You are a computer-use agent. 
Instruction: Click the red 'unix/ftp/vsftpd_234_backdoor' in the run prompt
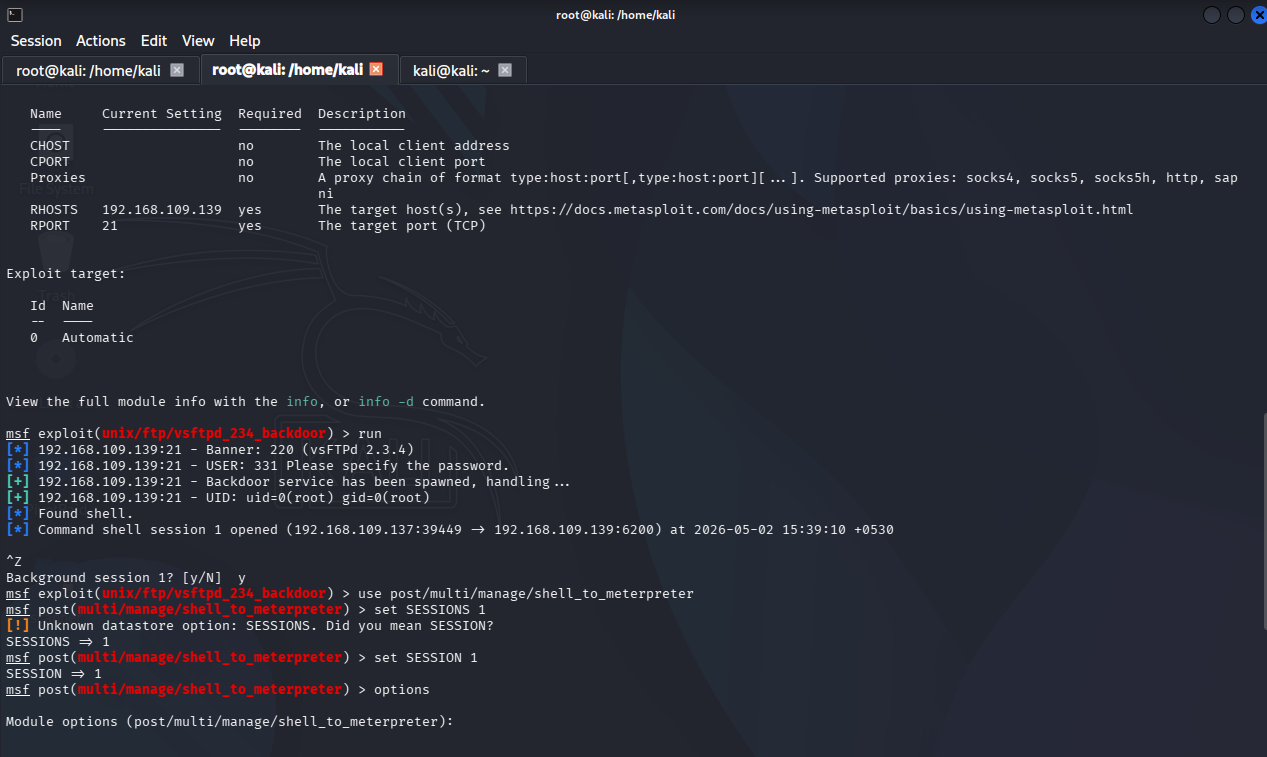click(x=214, y=434)
